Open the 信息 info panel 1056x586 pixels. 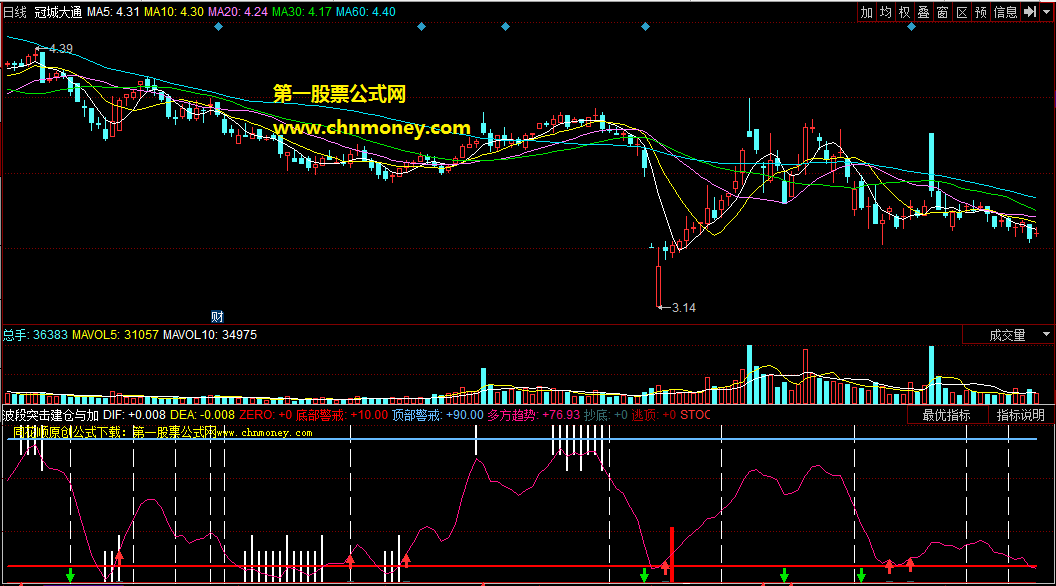click(1005, 12)
